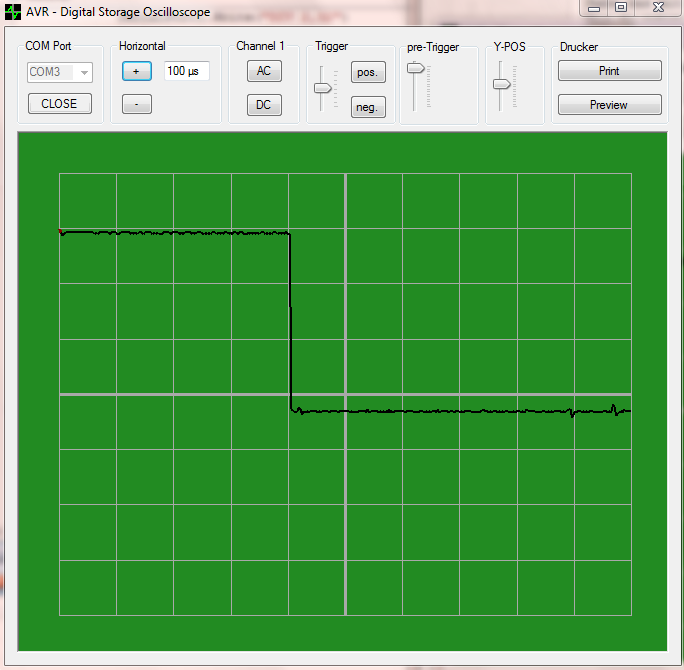Click the 100 µs timebase field
Screen dimensions: 684x670
[186, 71]
